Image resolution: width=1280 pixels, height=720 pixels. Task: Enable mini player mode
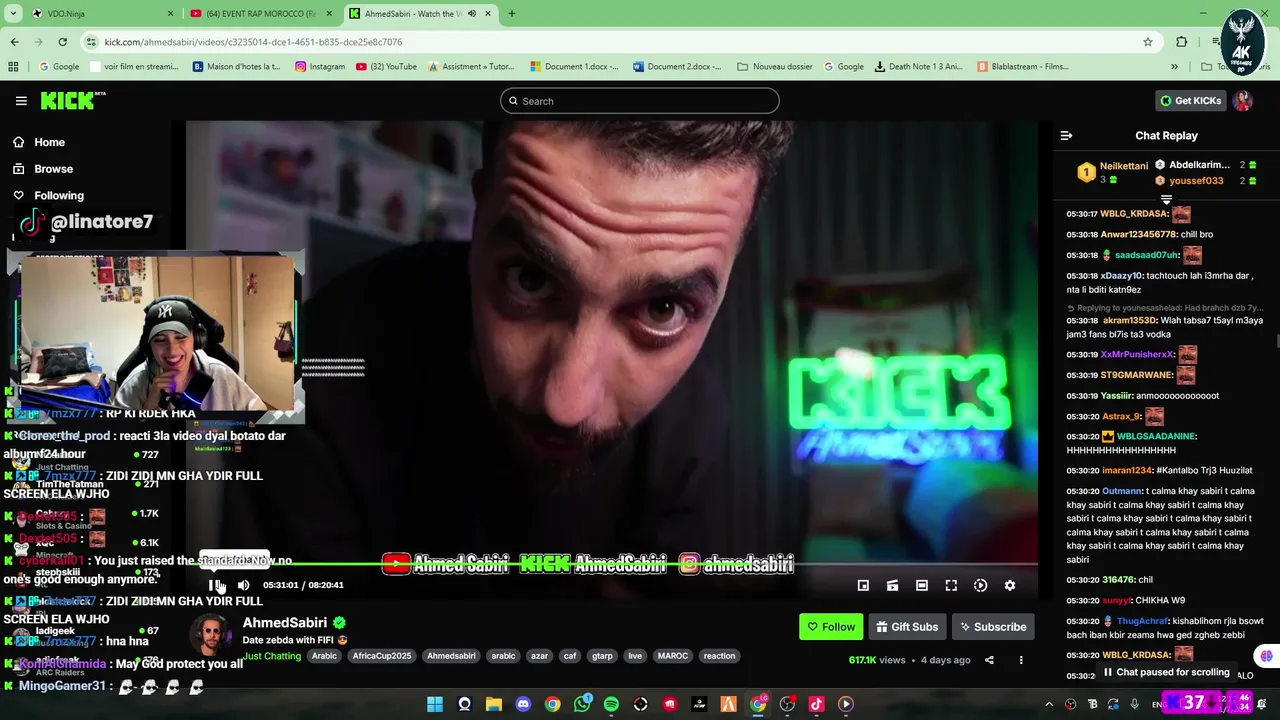click(x=863, y=585)
